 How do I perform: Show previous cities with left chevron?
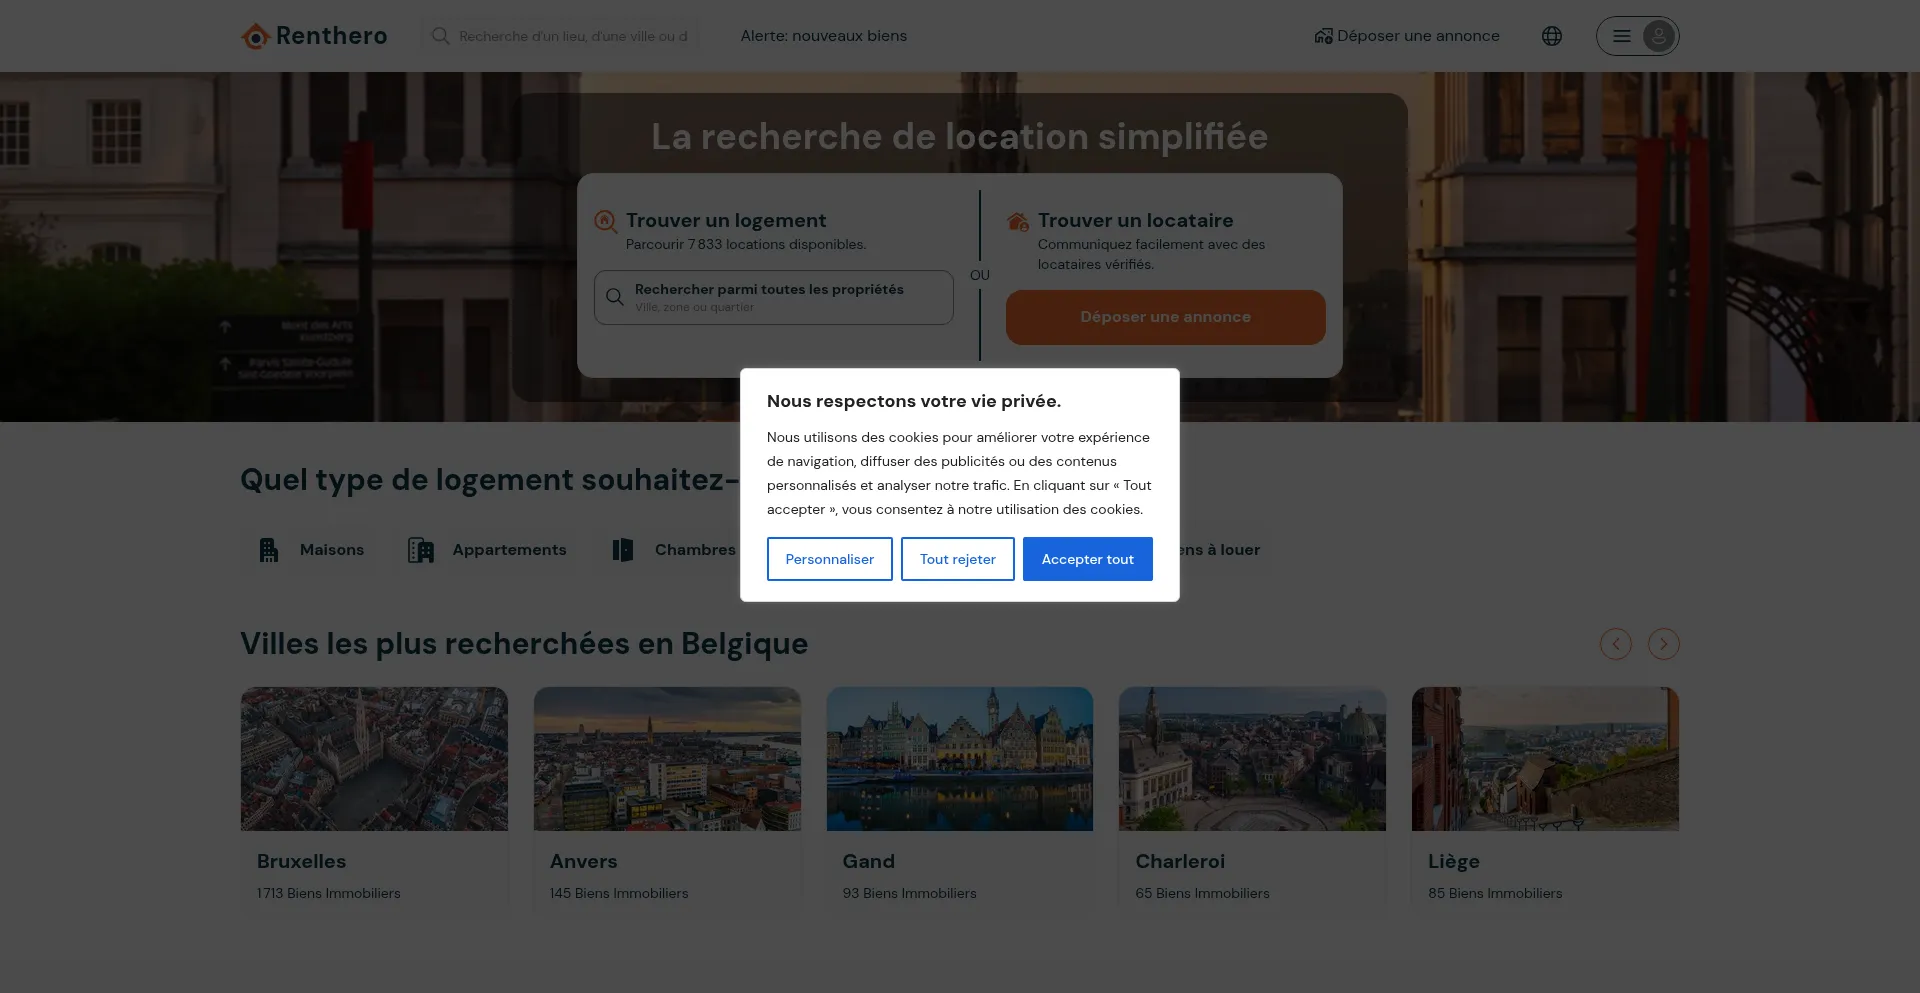(x=1616, y=644)
